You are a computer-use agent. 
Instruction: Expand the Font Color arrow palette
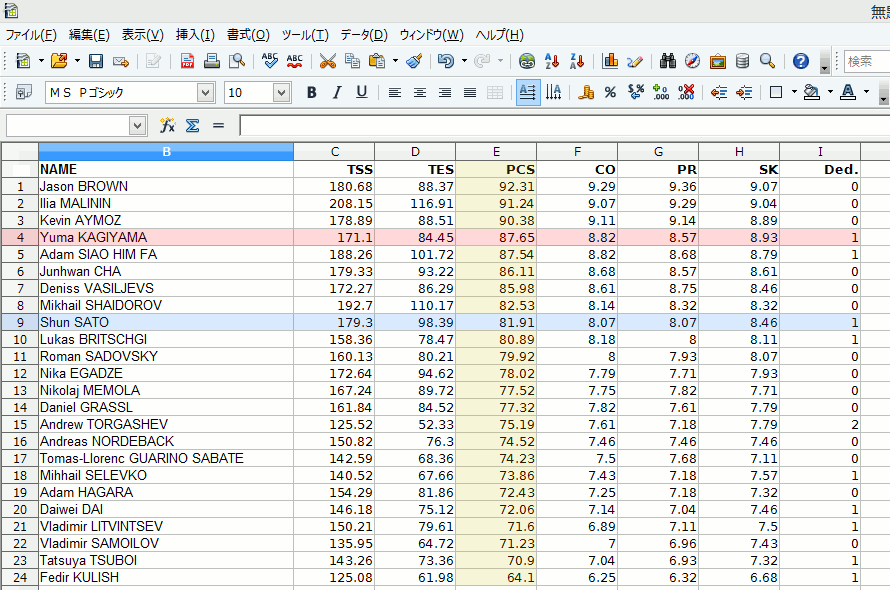[x=866, y=92]
